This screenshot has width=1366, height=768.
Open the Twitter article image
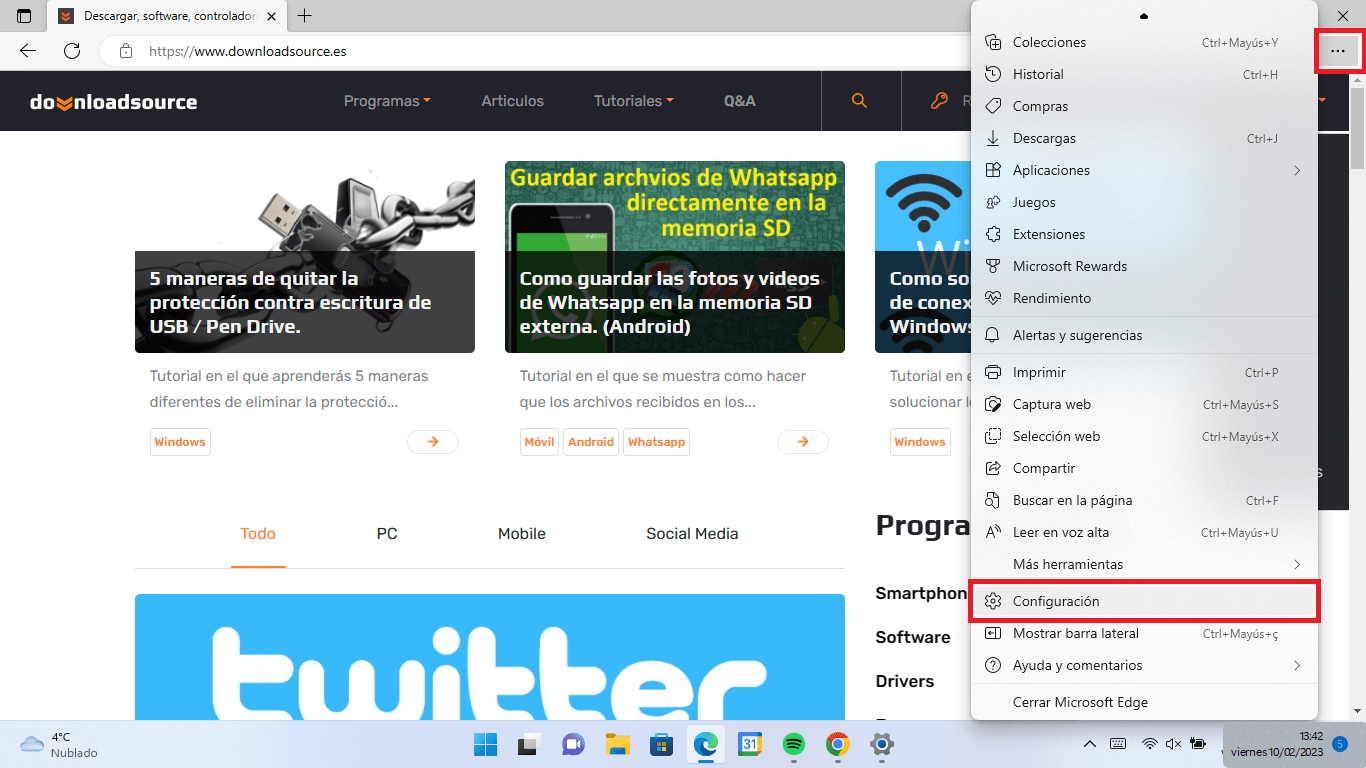pos(490,657)
